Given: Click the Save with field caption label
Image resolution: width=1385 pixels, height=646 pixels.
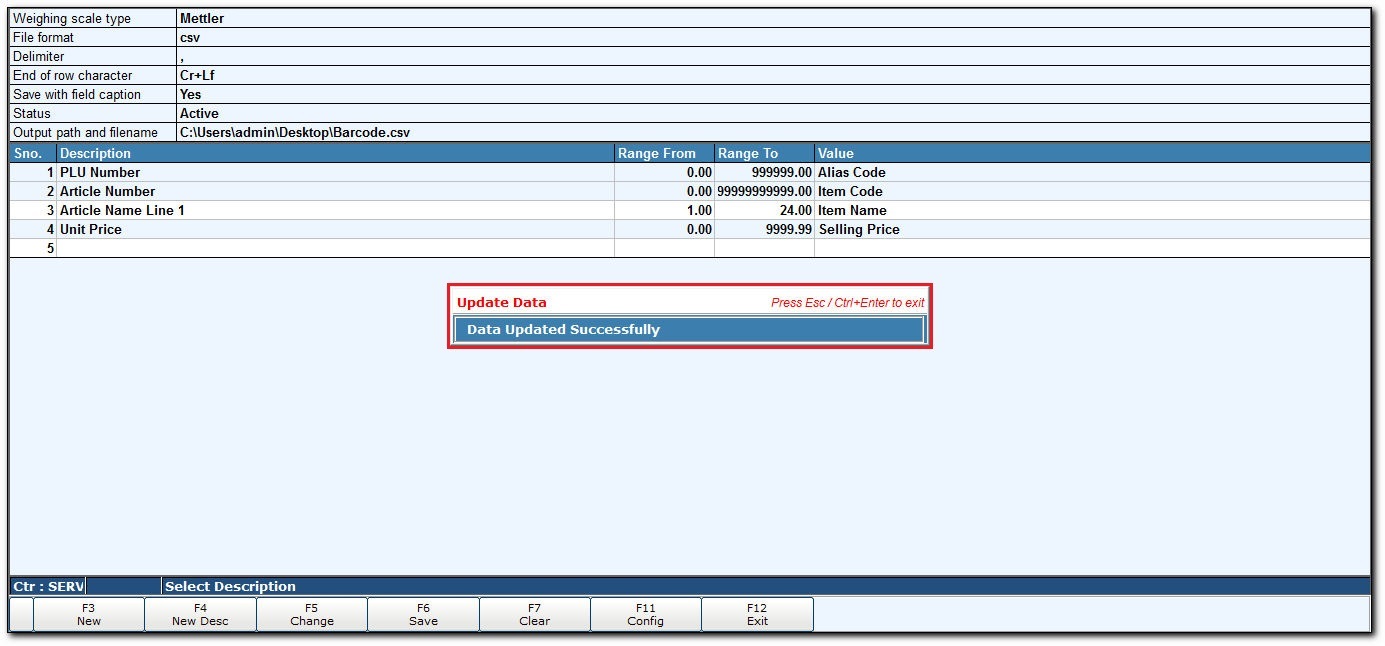Looking at the screenshot, I should coord(77,94).
